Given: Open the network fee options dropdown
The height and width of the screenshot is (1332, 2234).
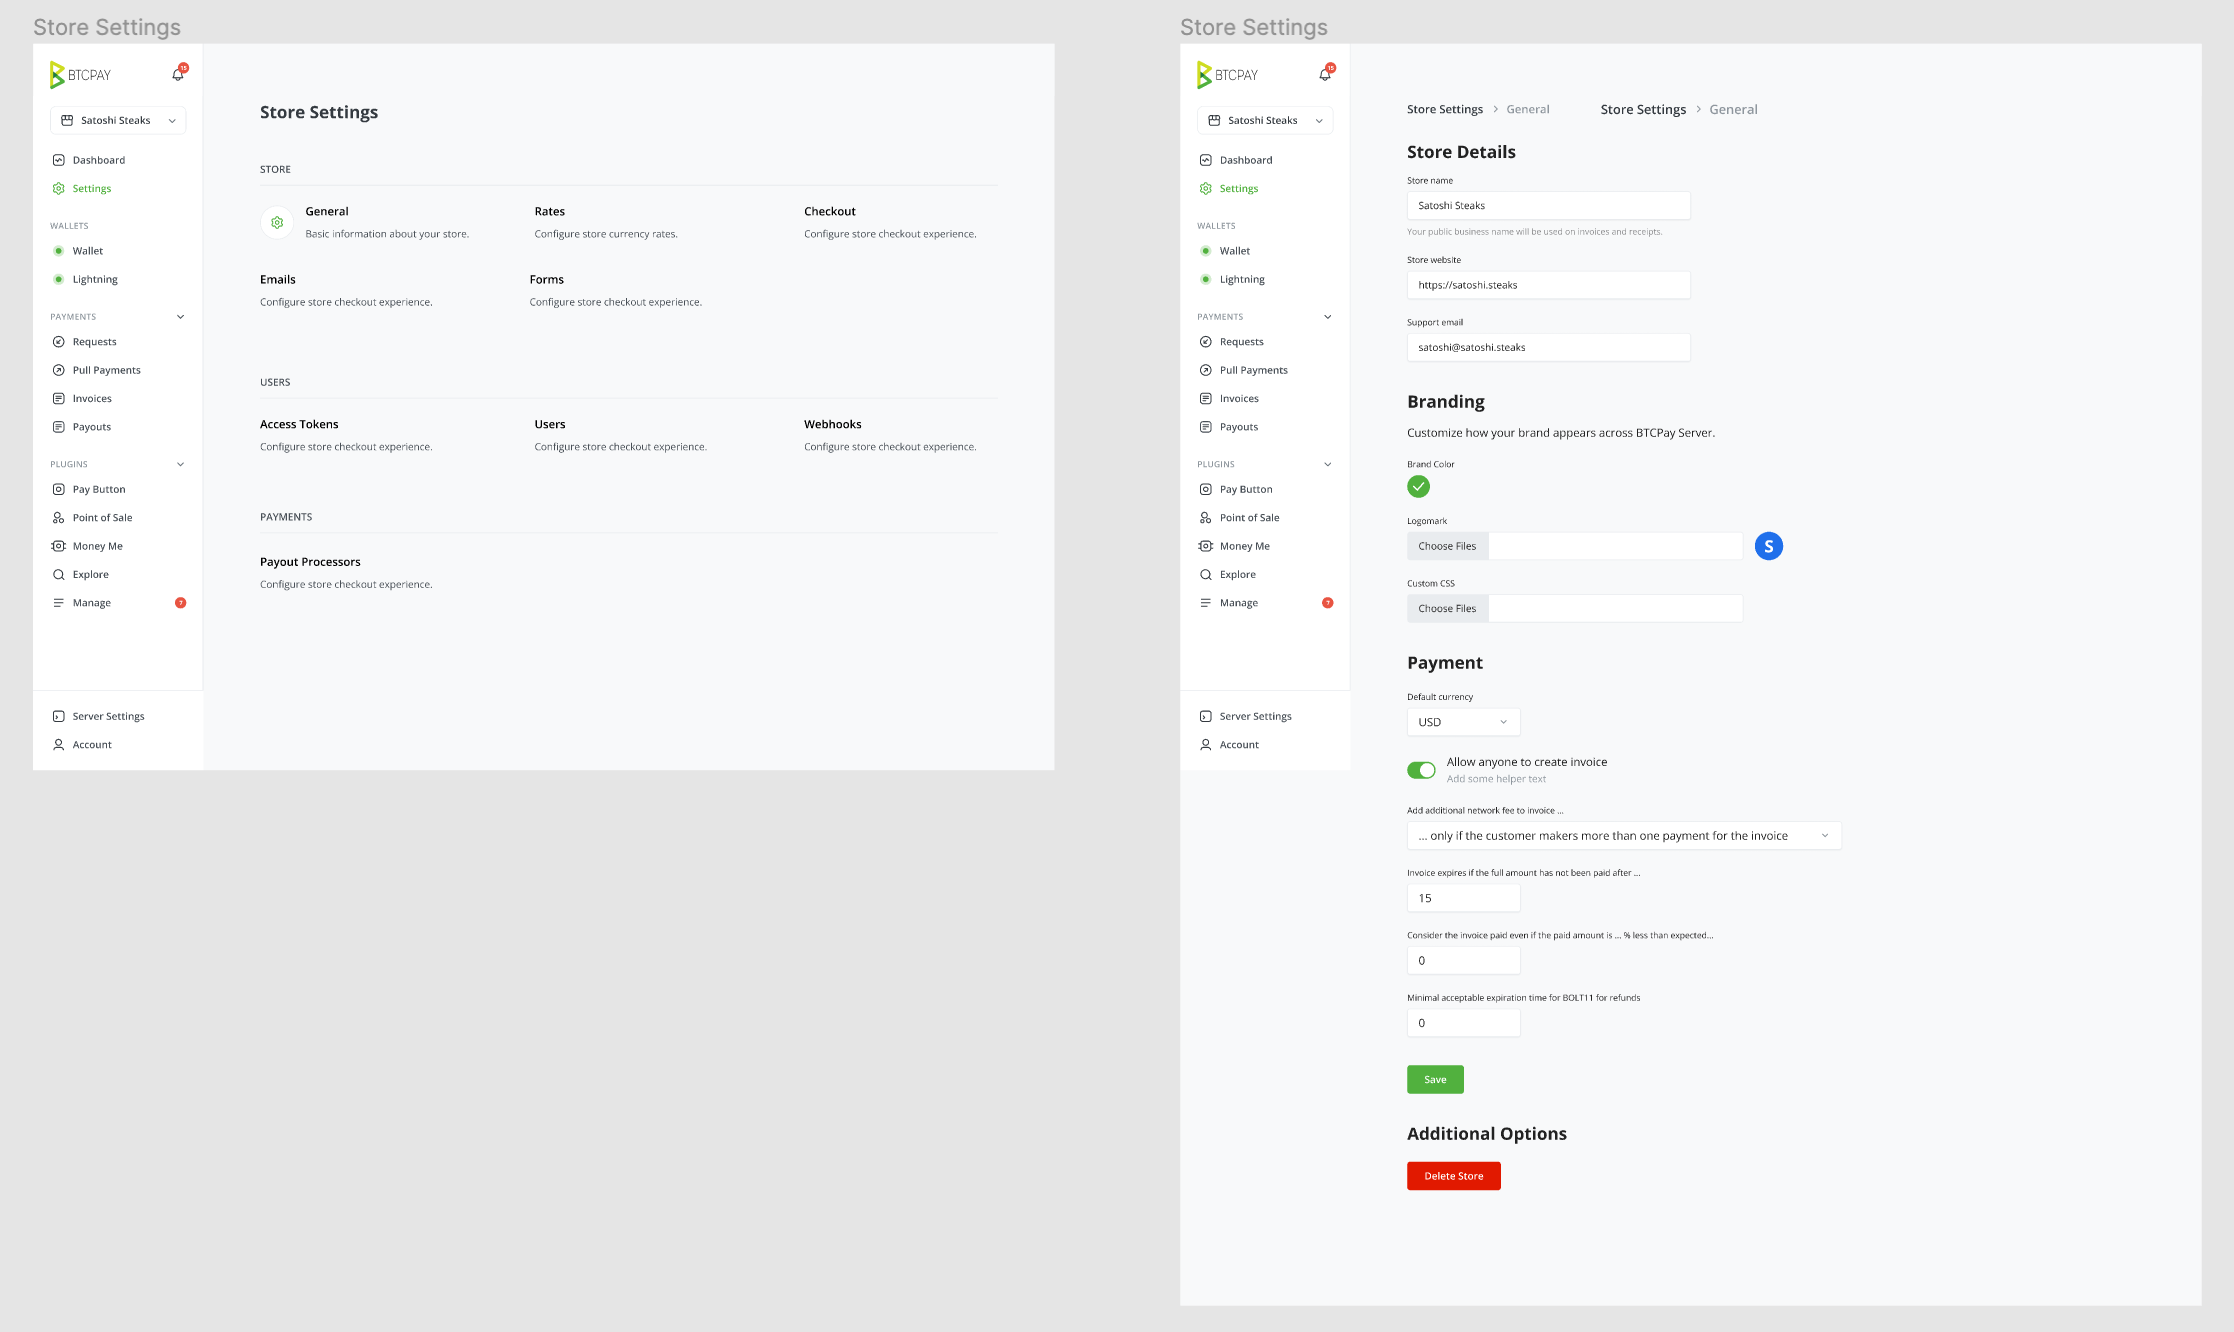Looking at the screenshot, I should (x=1622, y=835).
